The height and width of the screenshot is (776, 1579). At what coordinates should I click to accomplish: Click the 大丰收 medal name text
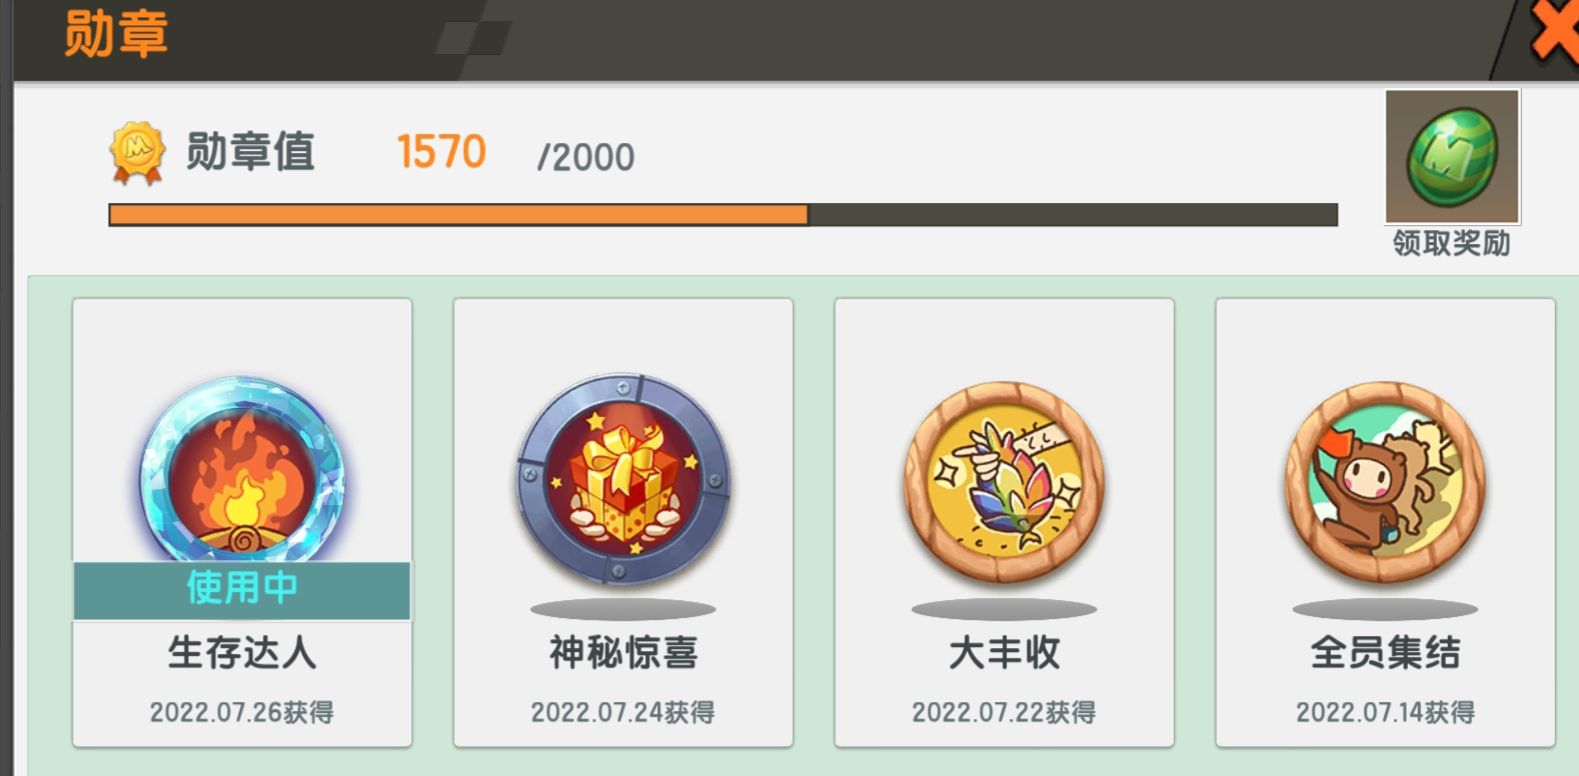pyautogui.click(x=1004, y=653)
